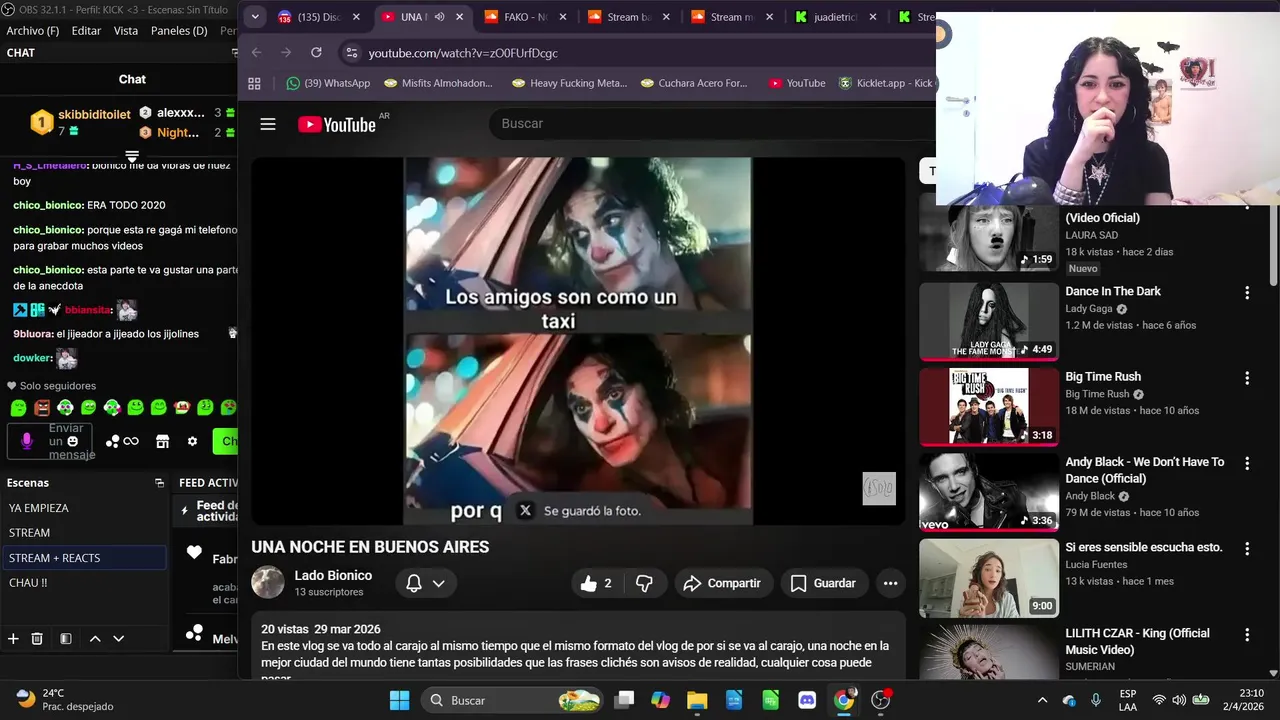Viewport: 1280px width, 720px height.
Task: Click the YouTube search field
Action: point(710,124)
